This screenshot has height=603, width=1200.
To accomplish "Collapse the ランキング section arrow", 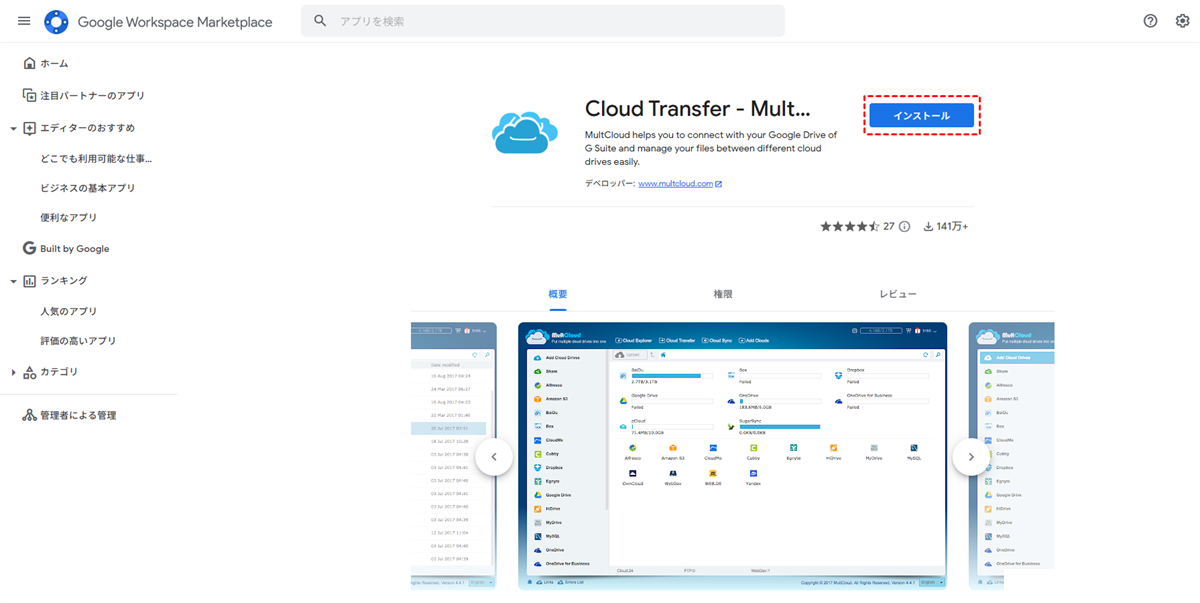I will point(13,281).
